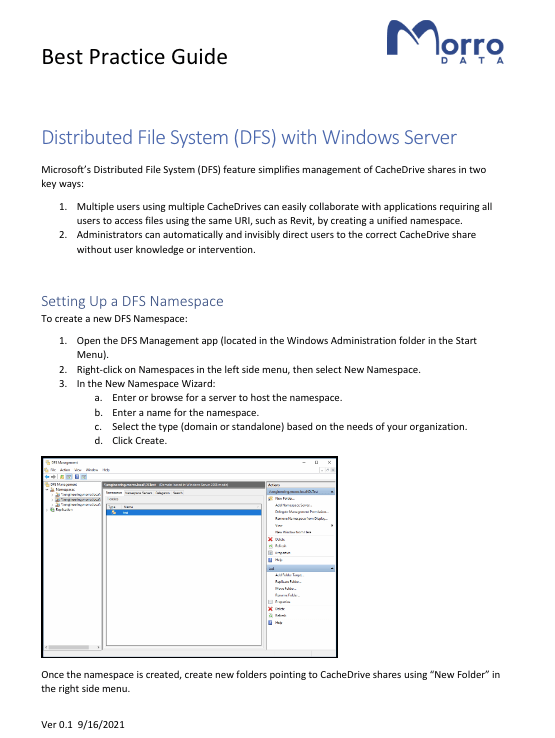Image resolution: width=555 pixels, height=738 pixels.
Task: Click New Window from Here action
Action: [293, 532]
